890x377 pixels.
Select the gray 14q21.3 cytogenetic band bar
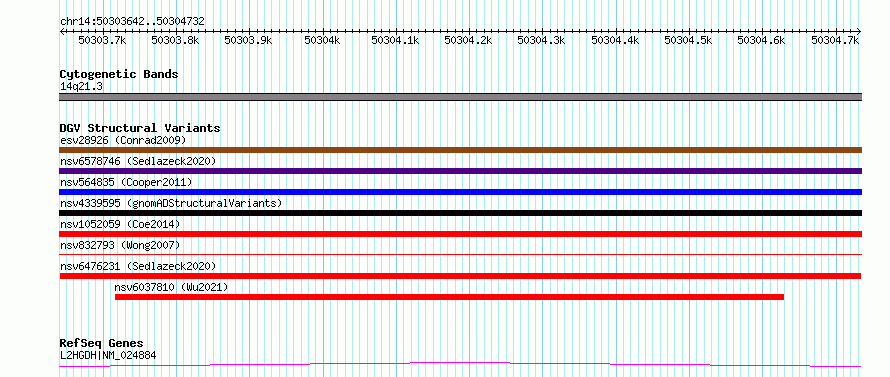[x=460, y=97]
